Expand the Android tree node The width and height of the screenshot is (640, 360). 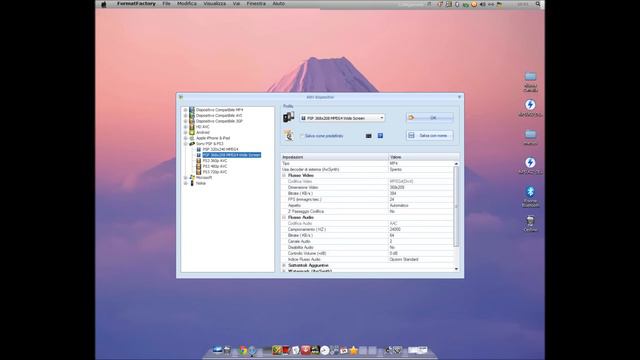pos(186,133)
